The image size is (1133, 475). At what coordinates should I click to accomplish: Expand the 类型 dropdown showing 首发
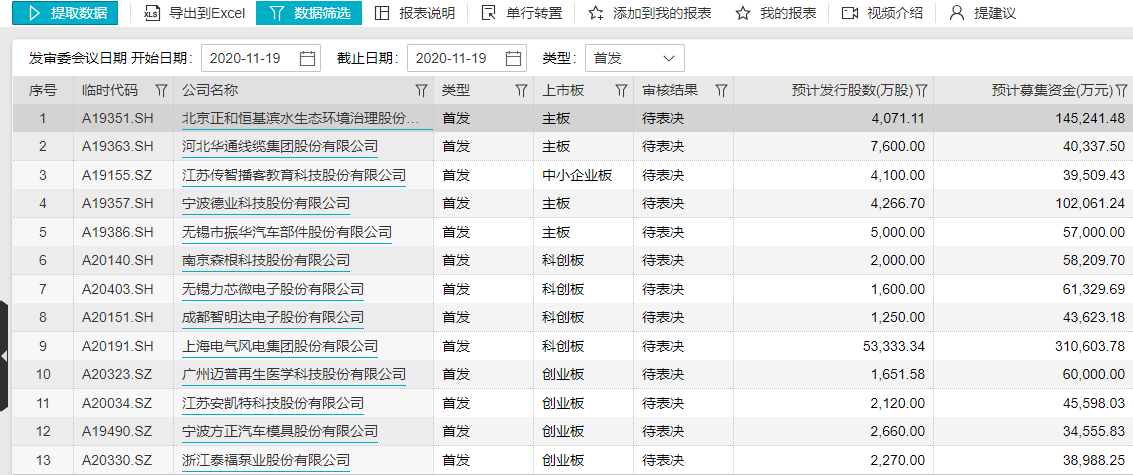pyautogui.click(x=634, y=59)
